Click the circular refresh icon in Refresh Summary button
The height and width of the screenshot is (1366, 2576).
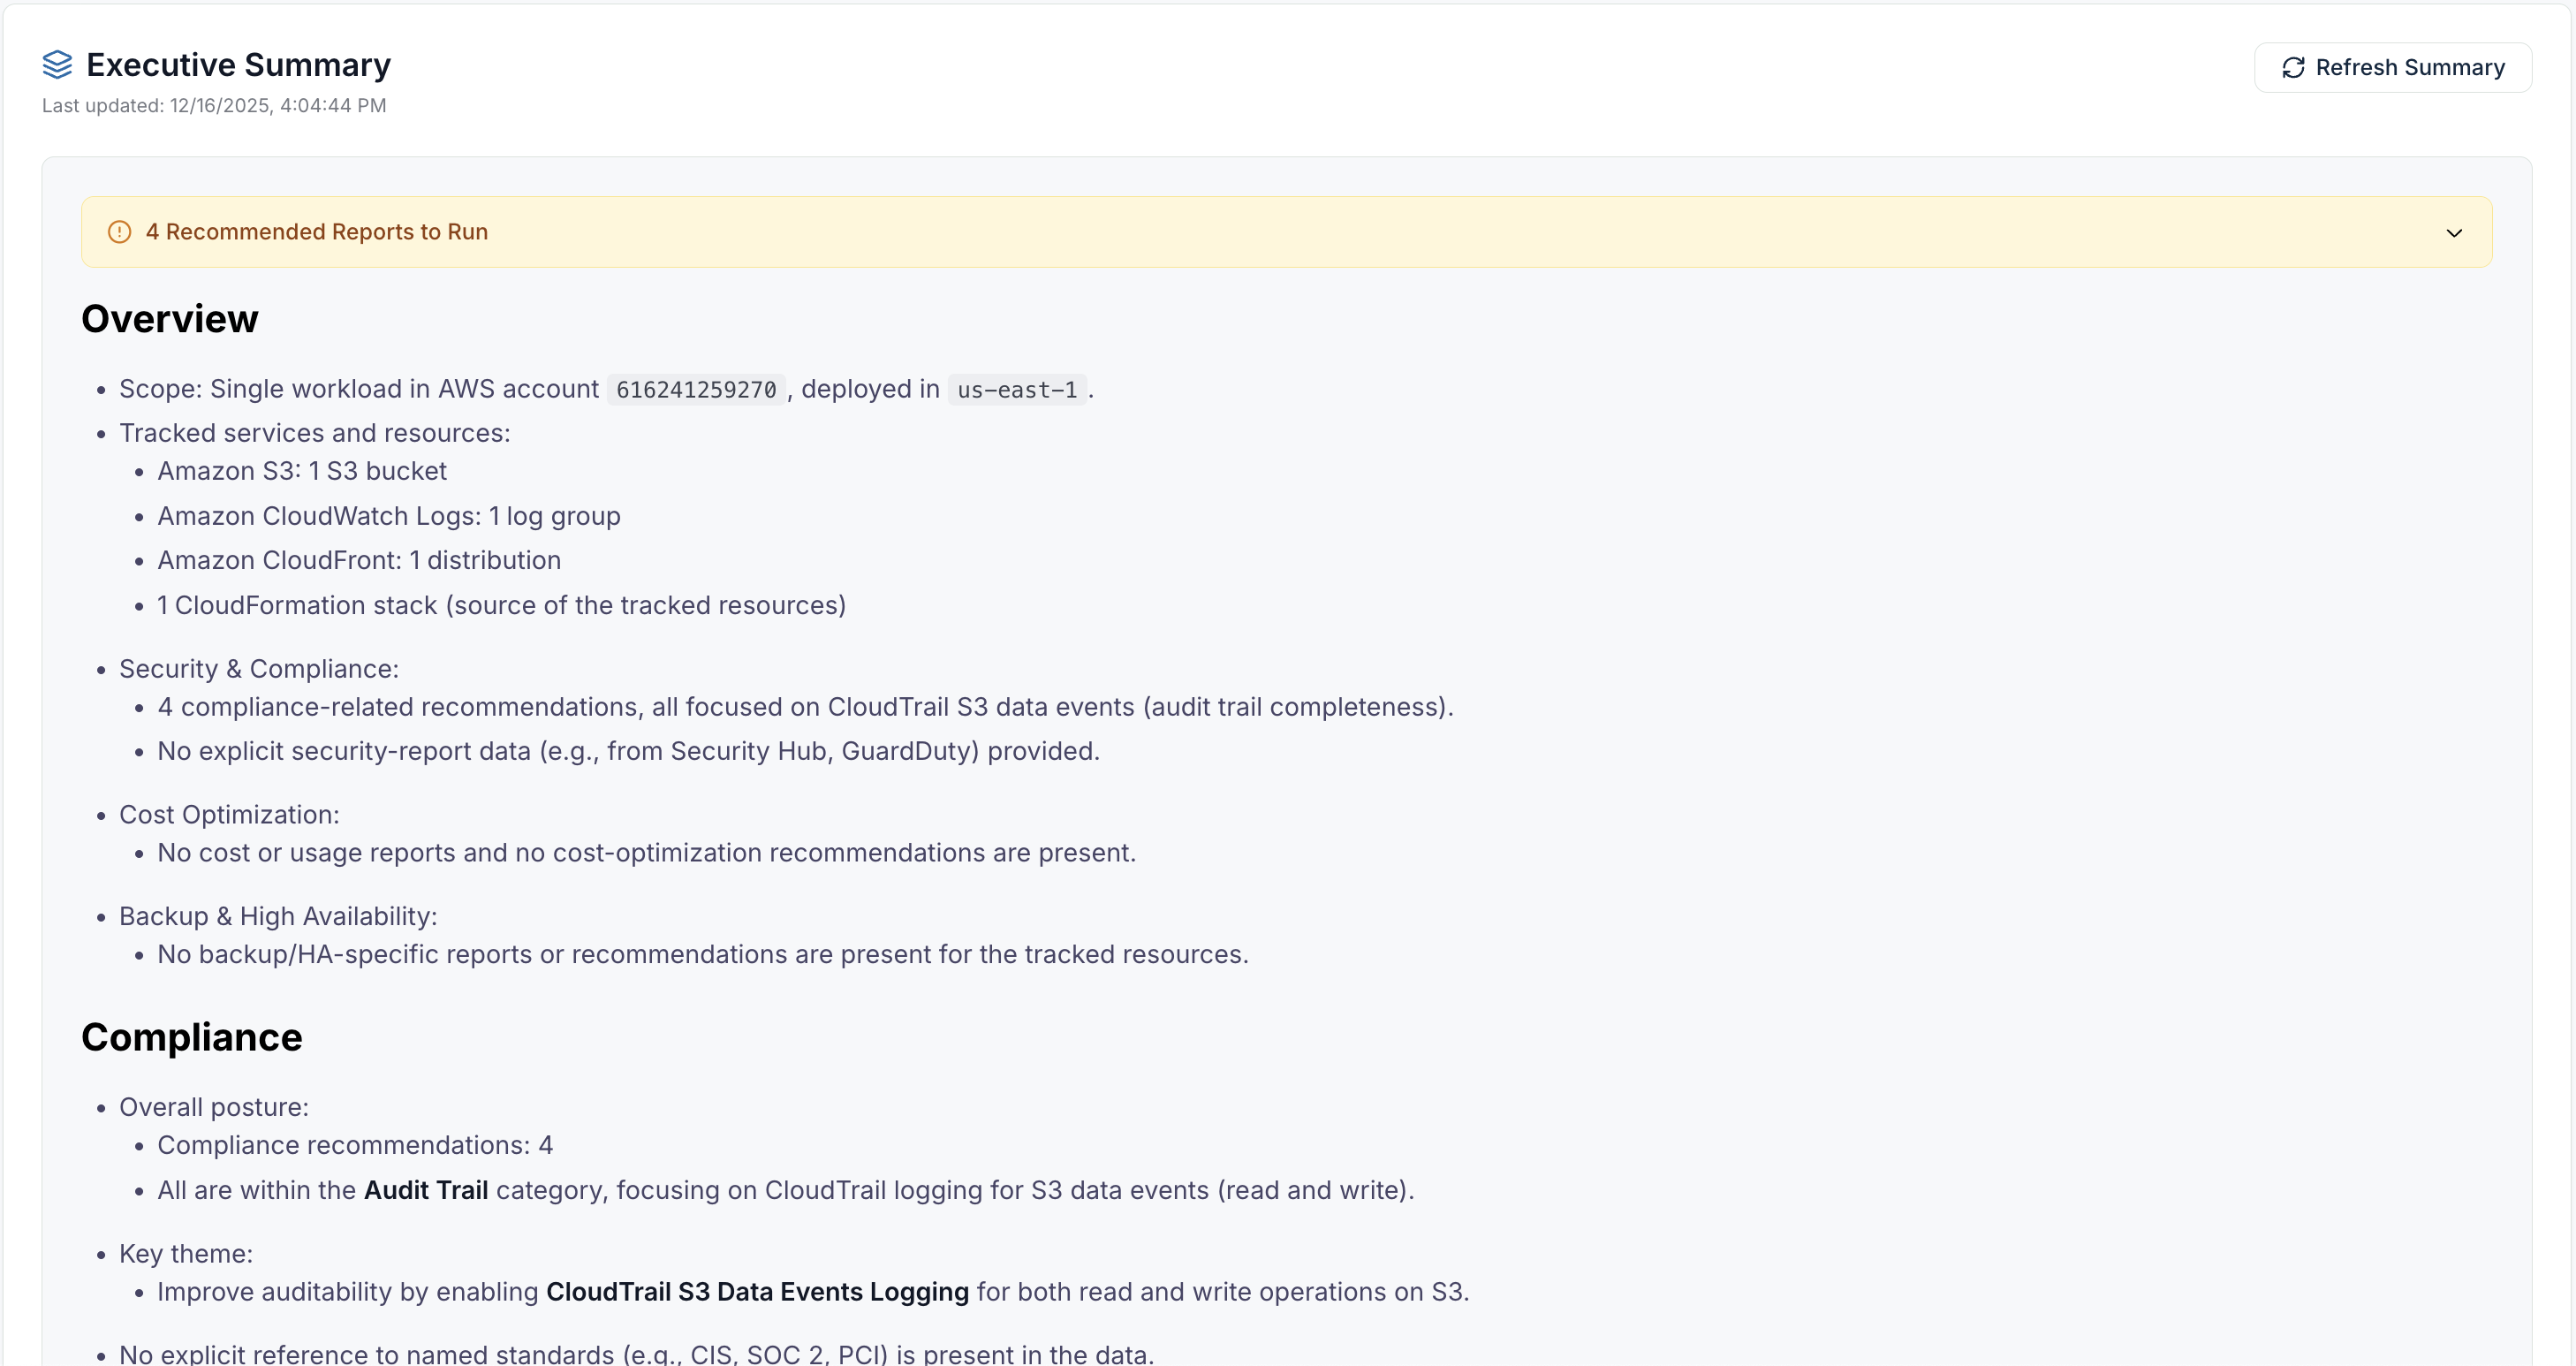point(2295,67)
